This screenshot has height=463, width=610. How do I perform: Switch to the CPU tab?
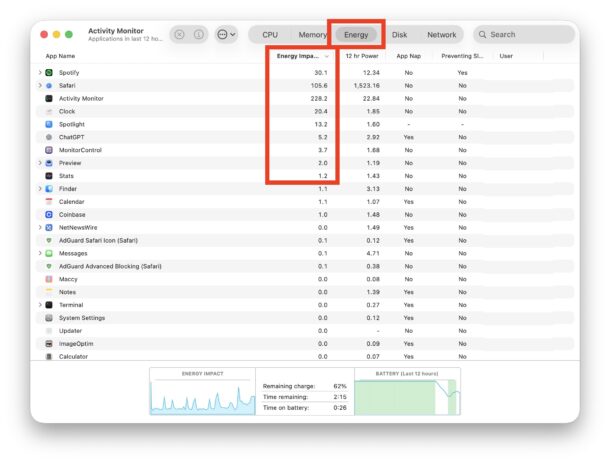pos(270,34)
